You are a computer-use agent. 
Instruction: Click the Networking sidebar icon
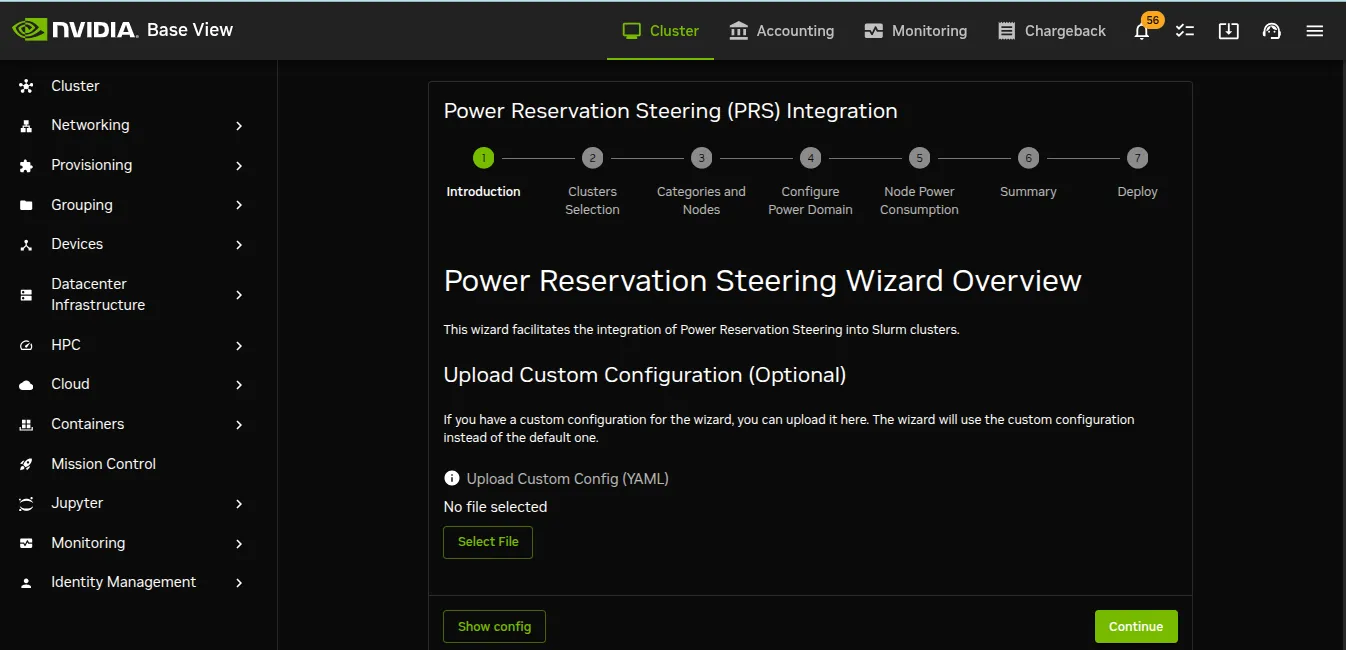point(27,126)
